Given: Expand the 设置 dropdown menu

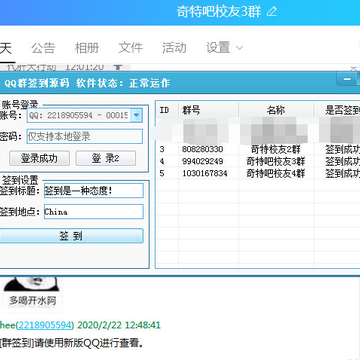Looking at the screenshot, I should (224, 48).
